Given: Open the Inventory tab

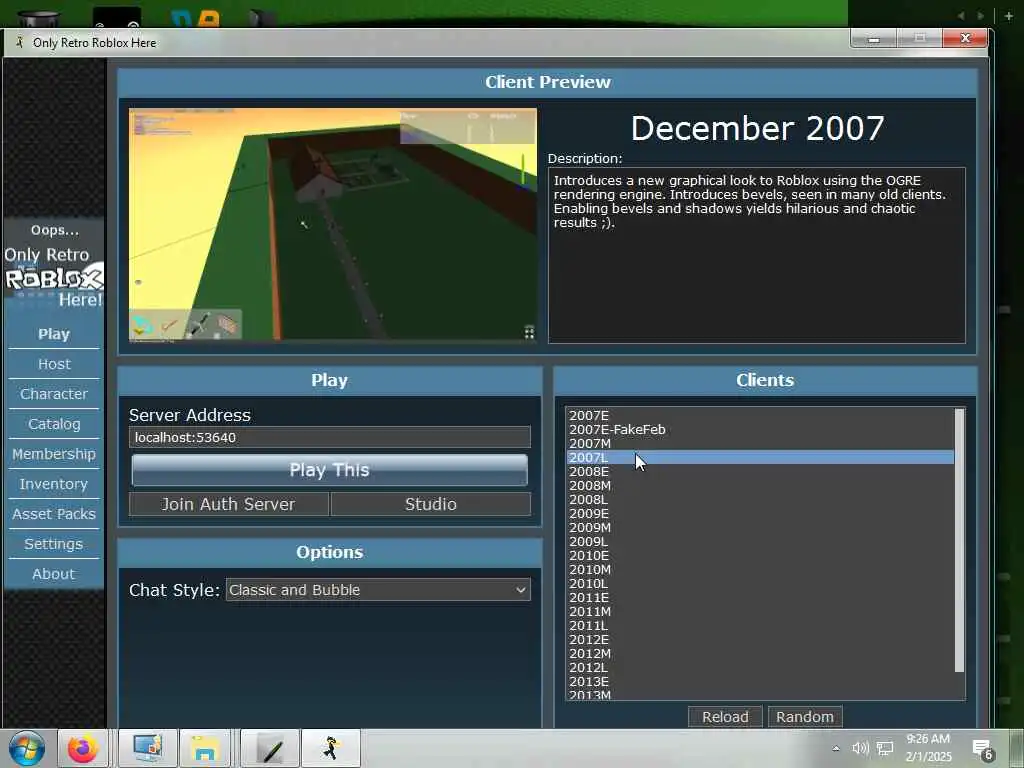Looking at the screenshot, I should [x=54, y=484].
